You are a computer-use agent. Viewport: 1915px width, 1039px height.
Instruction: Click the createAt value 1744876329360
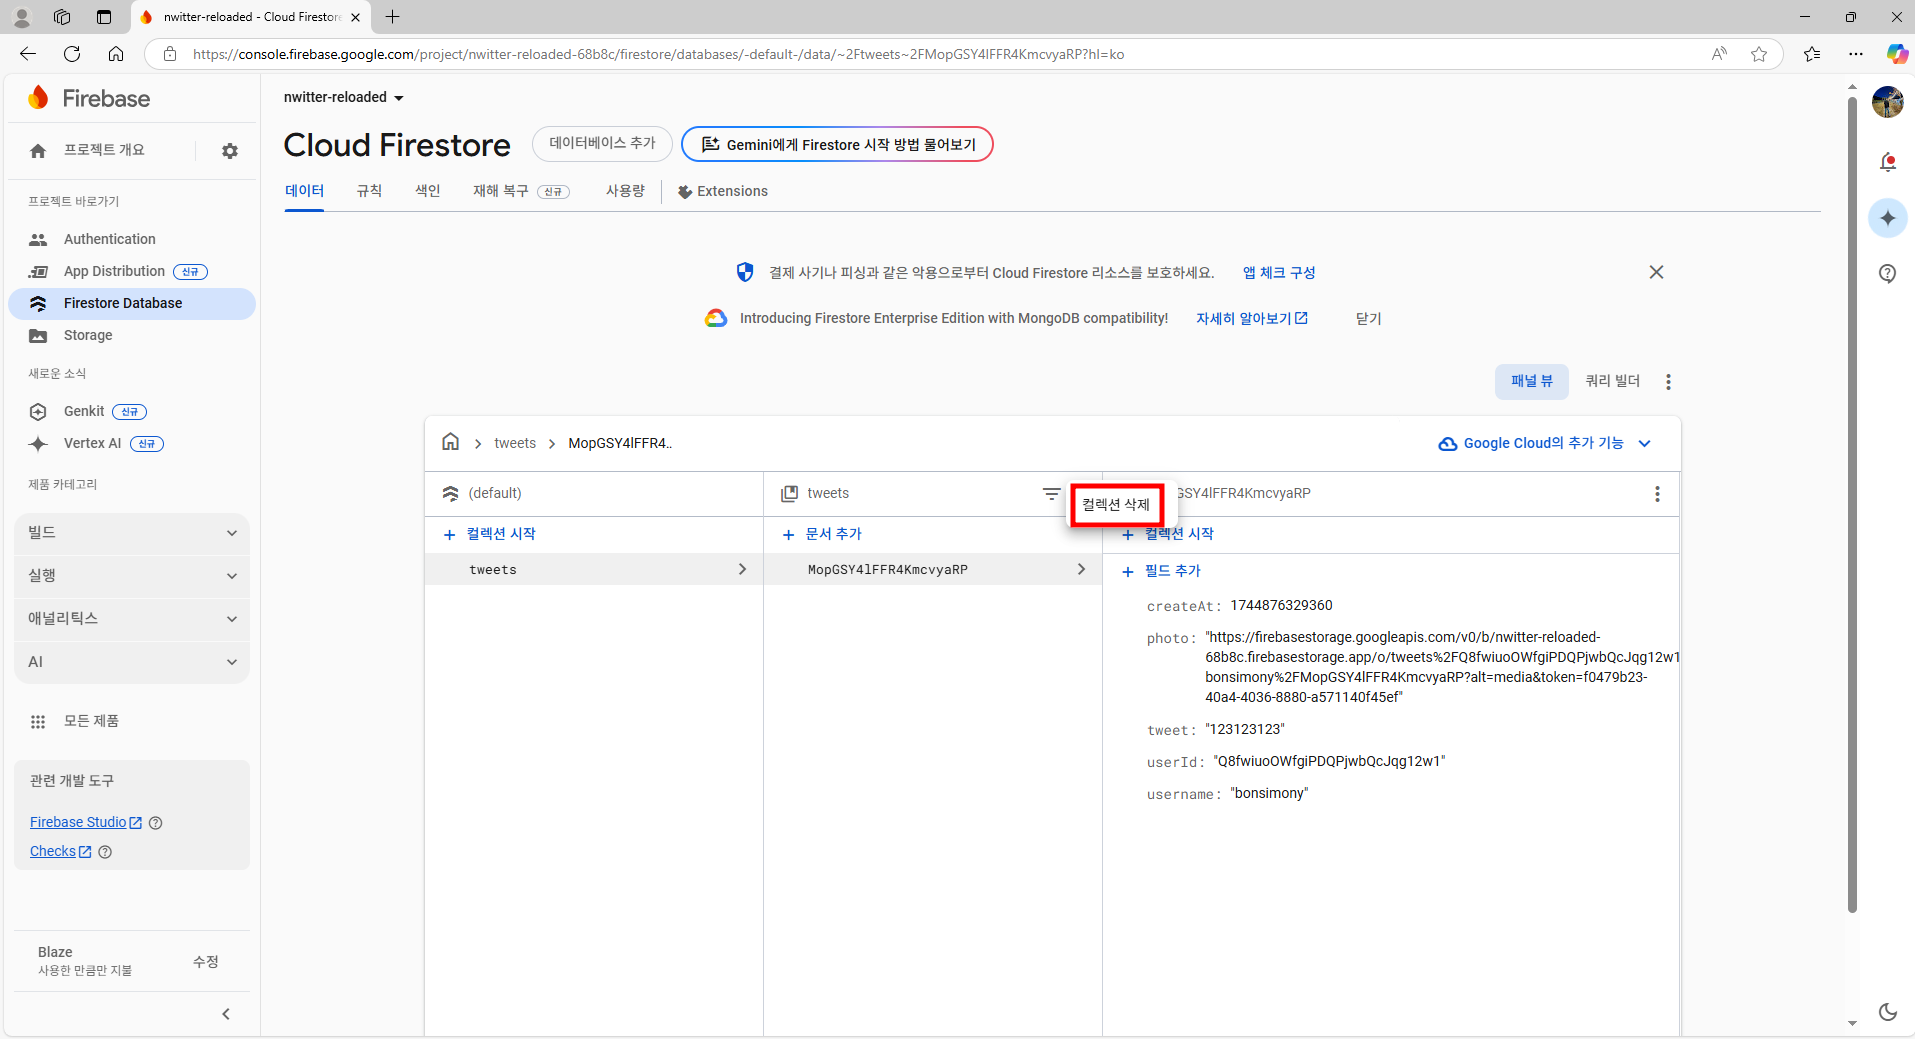[1281, 605]
